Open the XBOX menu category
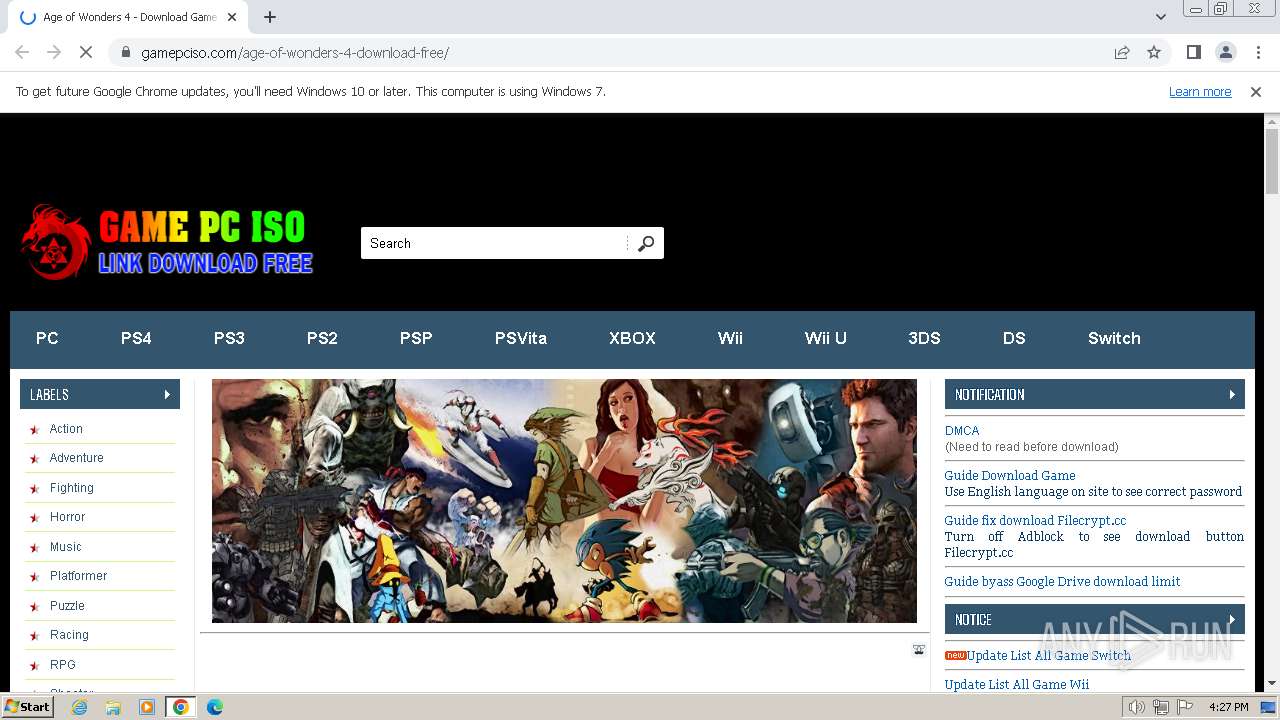 [x=632, y=338]
